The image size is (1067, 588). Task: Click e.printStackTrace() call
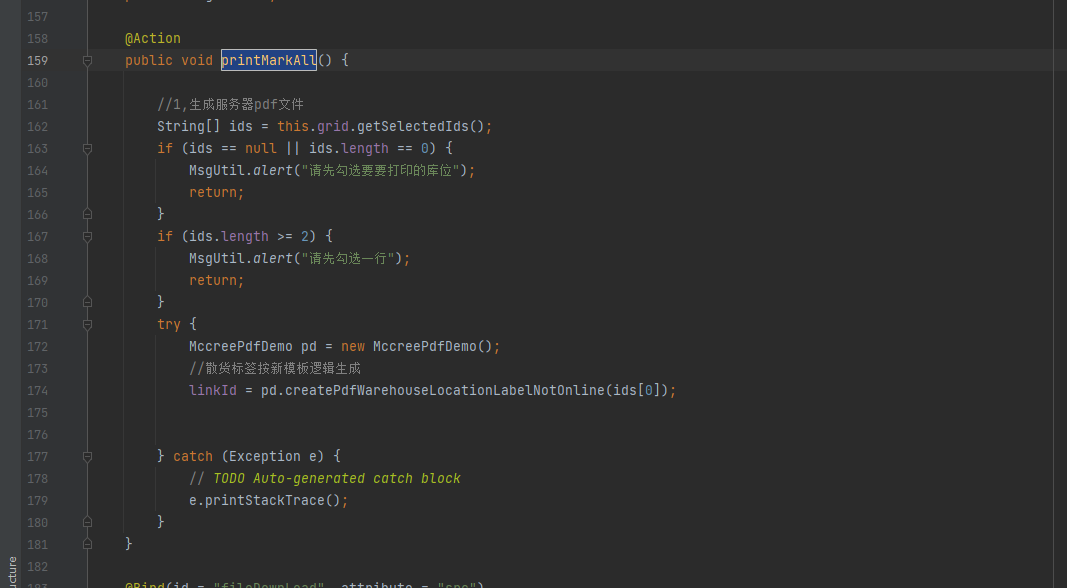coord(265,500)
